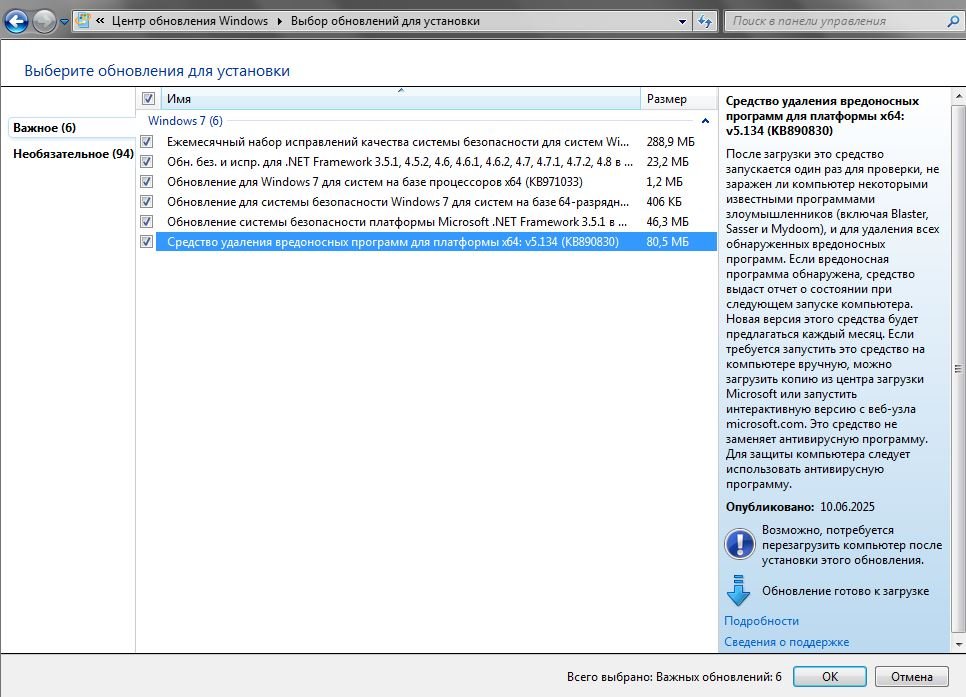Sort by the 'Размер' column header
The height and width of the screenshot is (697, 966).
point(679,99)
